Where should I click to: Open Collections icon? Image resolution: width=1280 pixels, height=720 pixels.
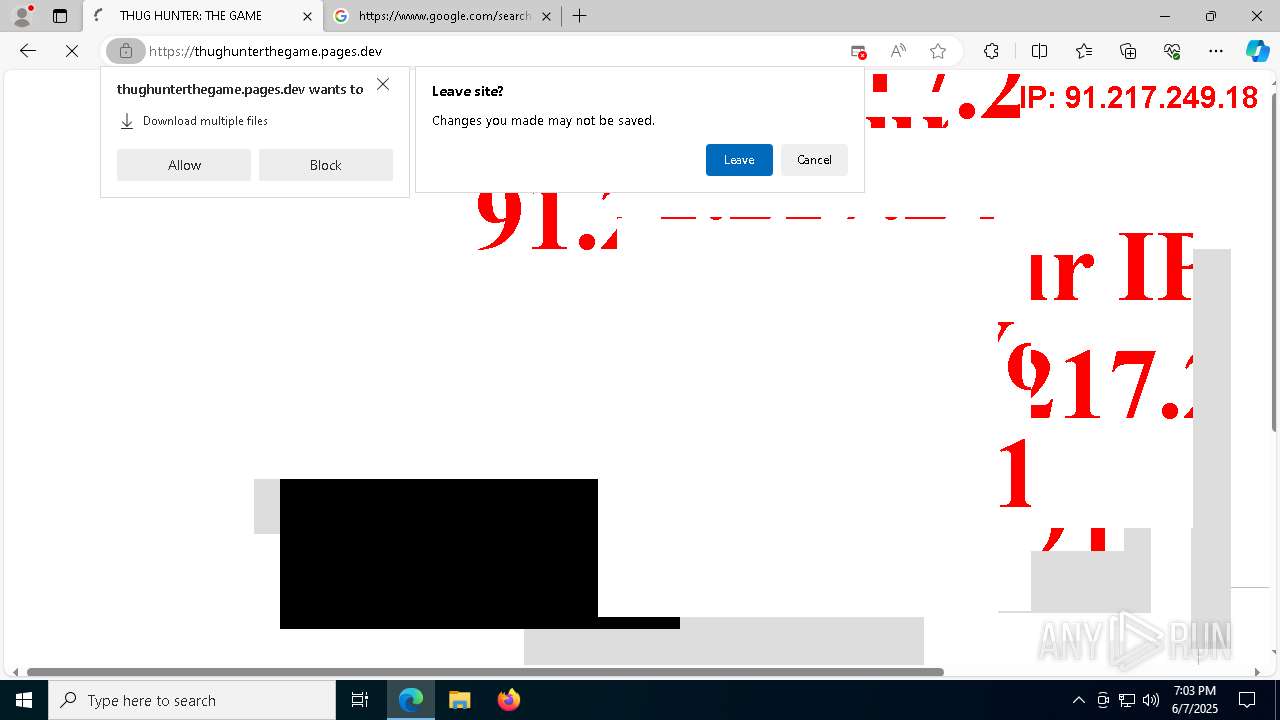pyautogui.click(x=1128, y=51)
